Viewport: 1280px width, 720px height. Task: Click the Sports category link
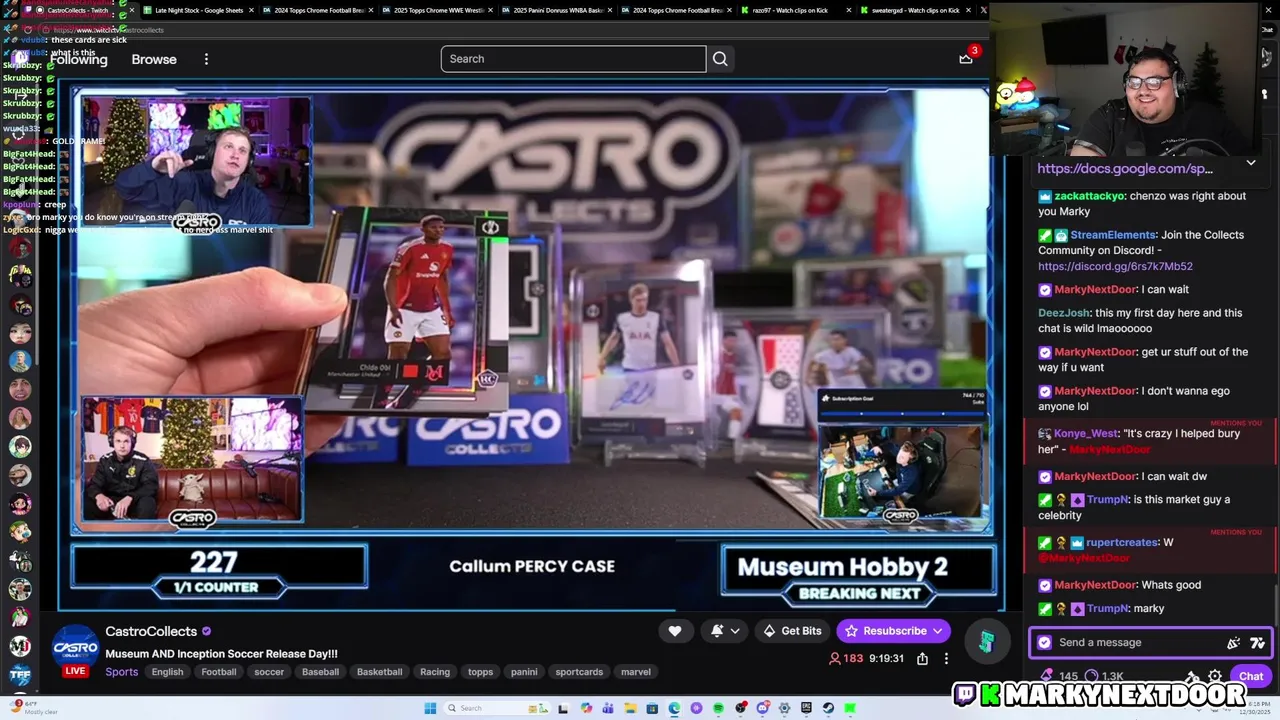pyautogui.click(x=122, y=672)
